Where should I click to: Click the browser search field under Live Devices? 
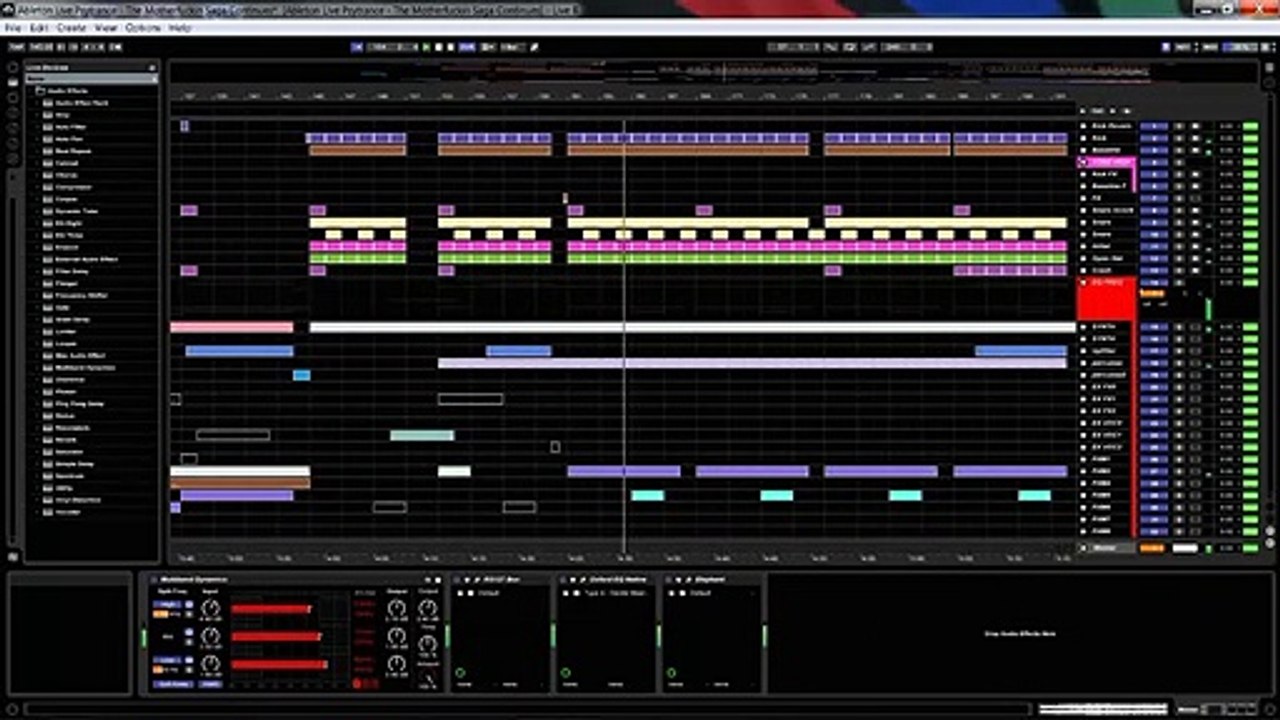pos(91,78)
